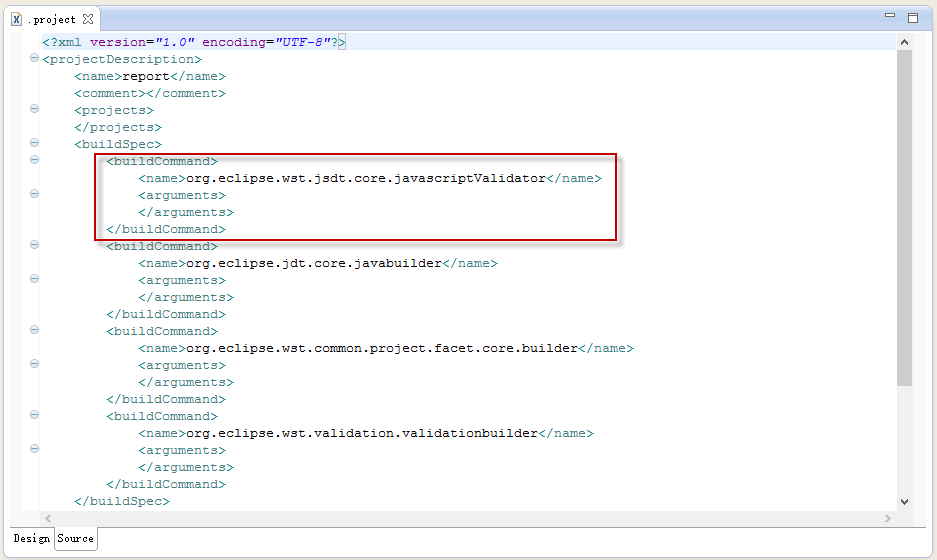Collapse the projectDescription element fold marker
937x560 pixels.
[35, 59]
